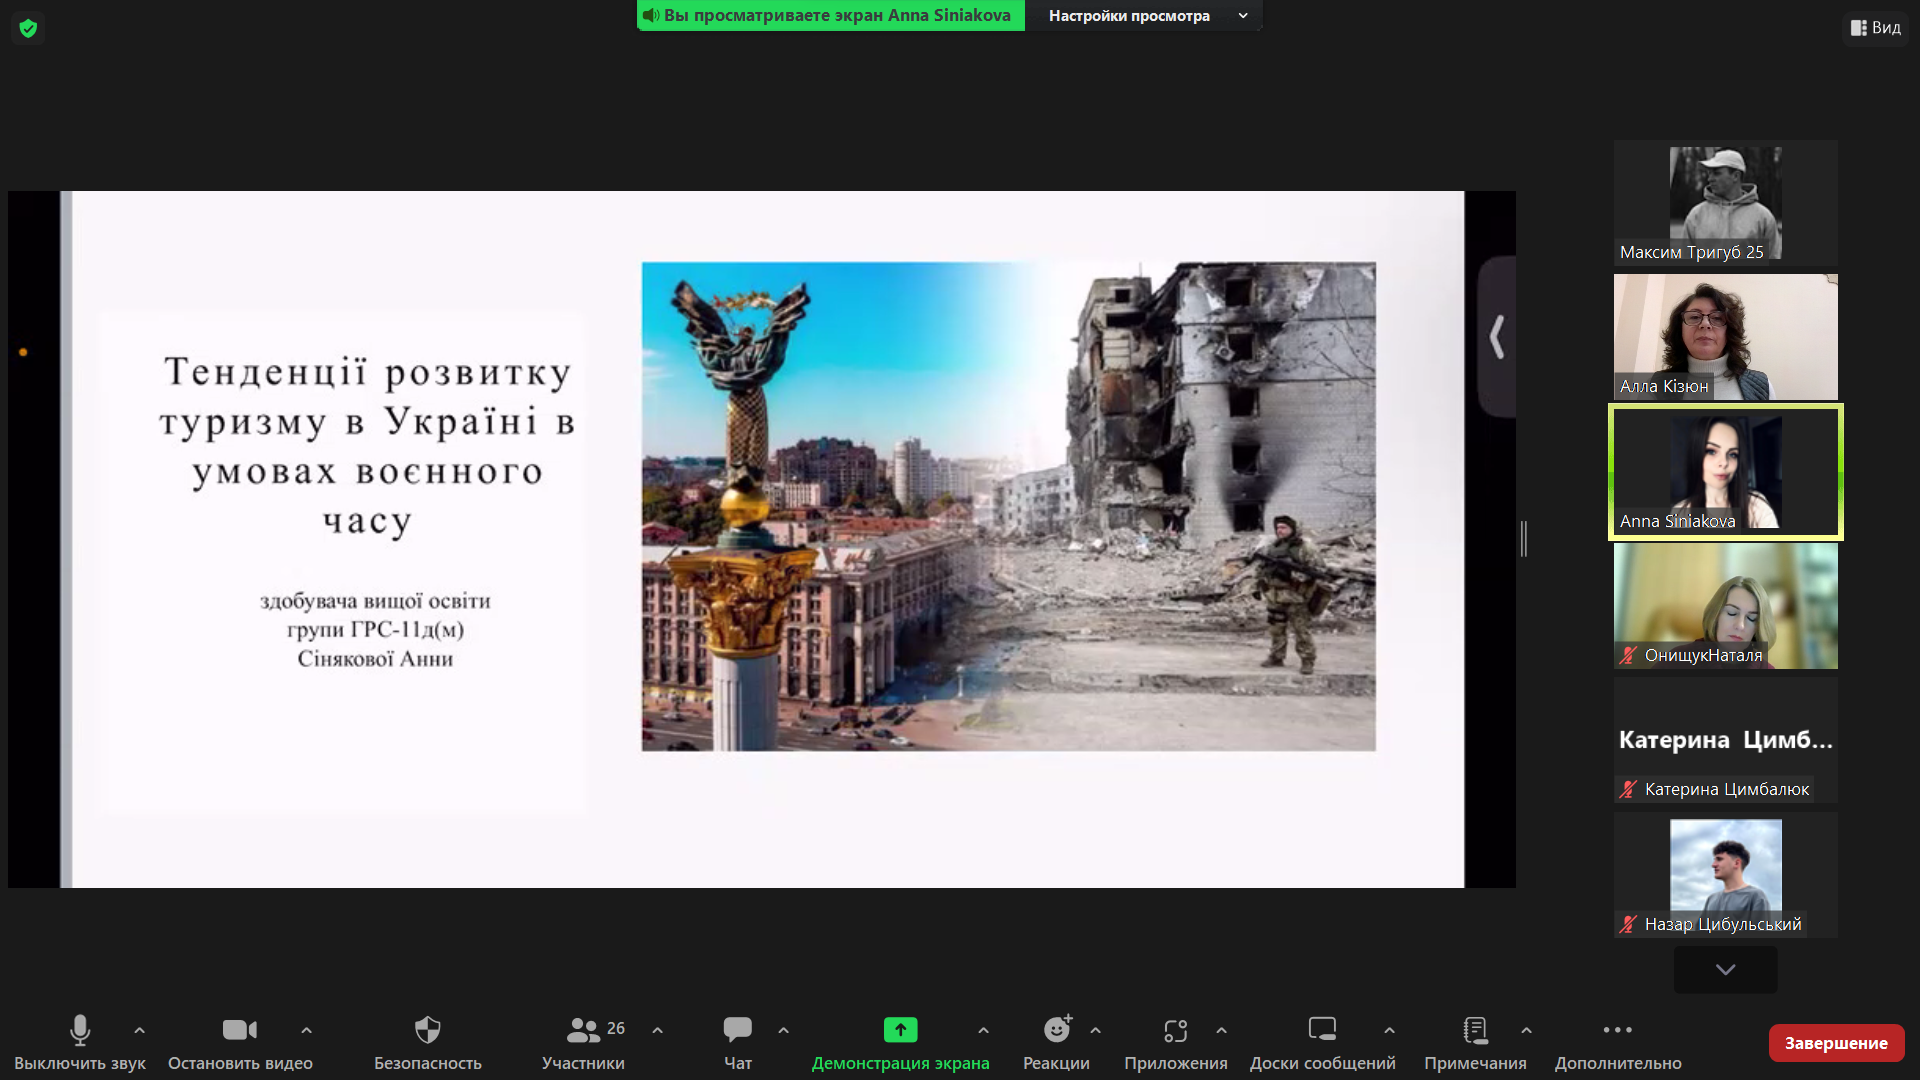The image size is (1920, 1080).
Task: Open the Whiteboards (Доски сообщений) icon
Action: [x=1322, y=1030]
